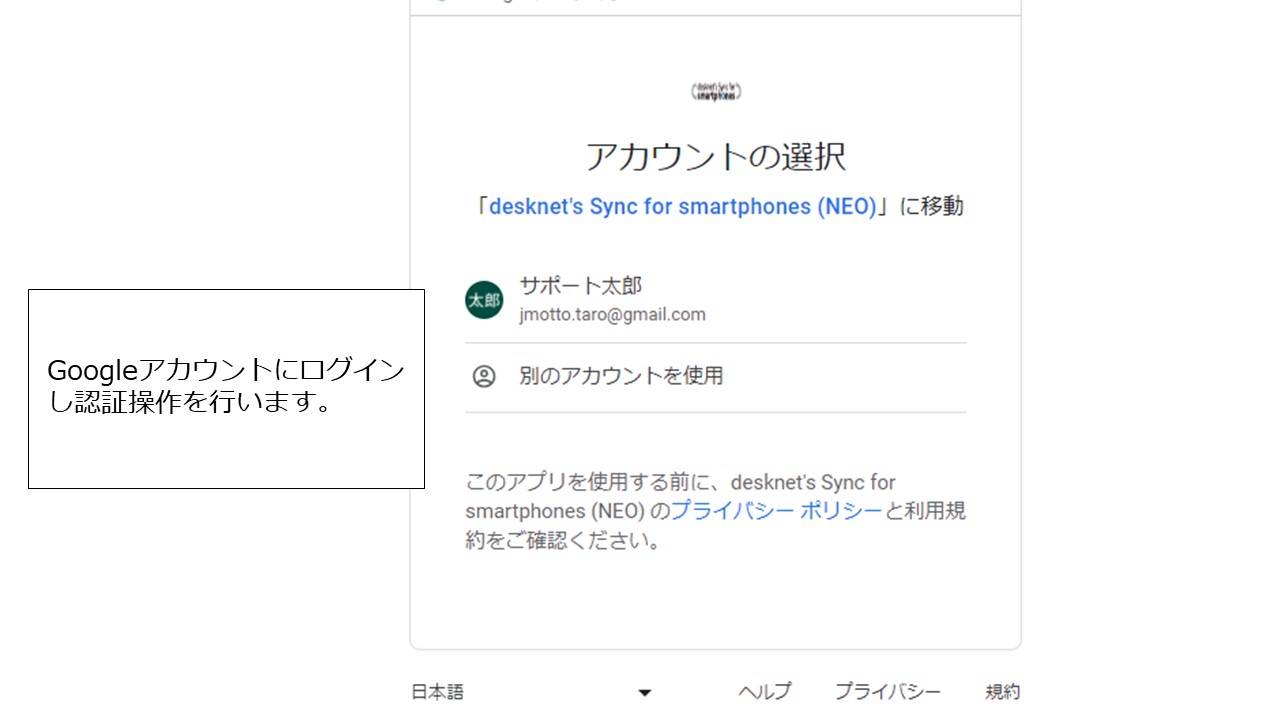Open the desknet's Sync for smartphones (NEO) link
The image size is (1280, 720).
pyautogui.click(x=682, y=207)
